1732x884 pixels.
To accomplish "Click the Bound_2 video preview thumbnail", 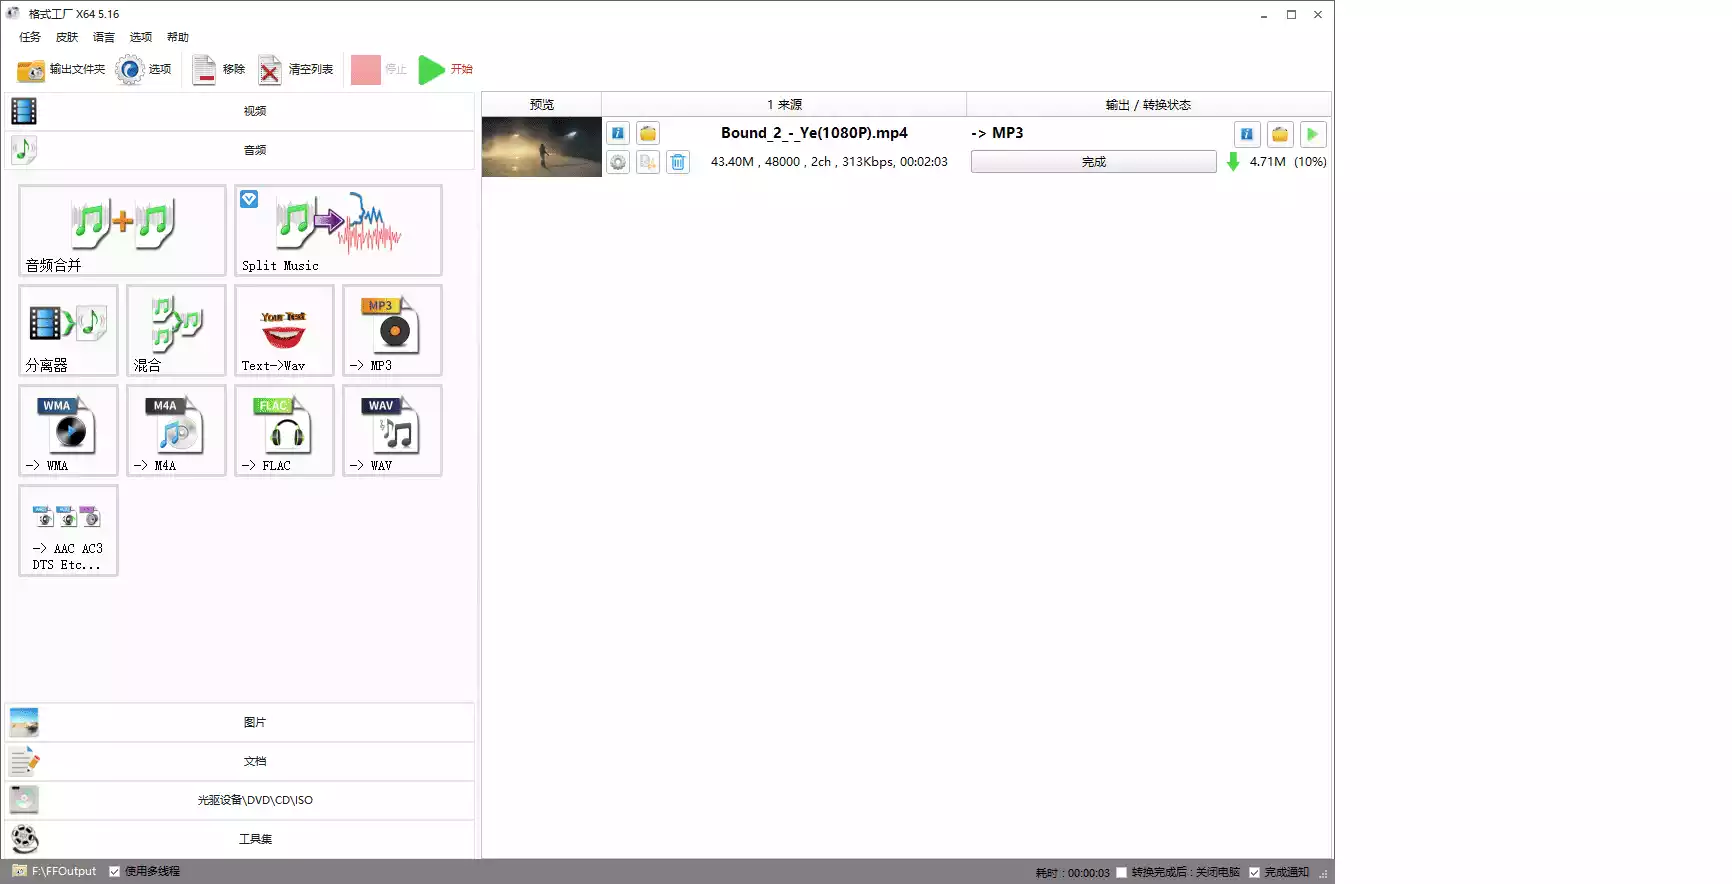I will click(541, 147).
